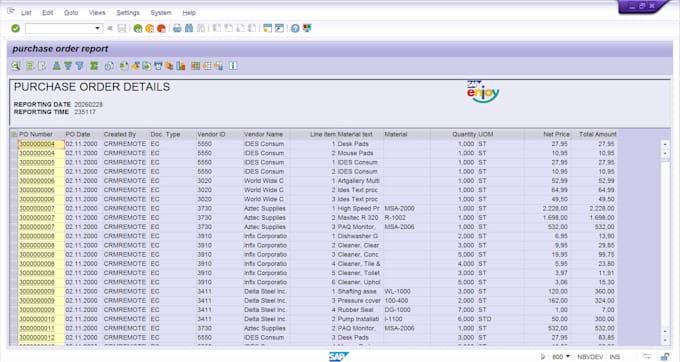
Task: Open the command field dropdown arrow
Action: click(97, 28)
